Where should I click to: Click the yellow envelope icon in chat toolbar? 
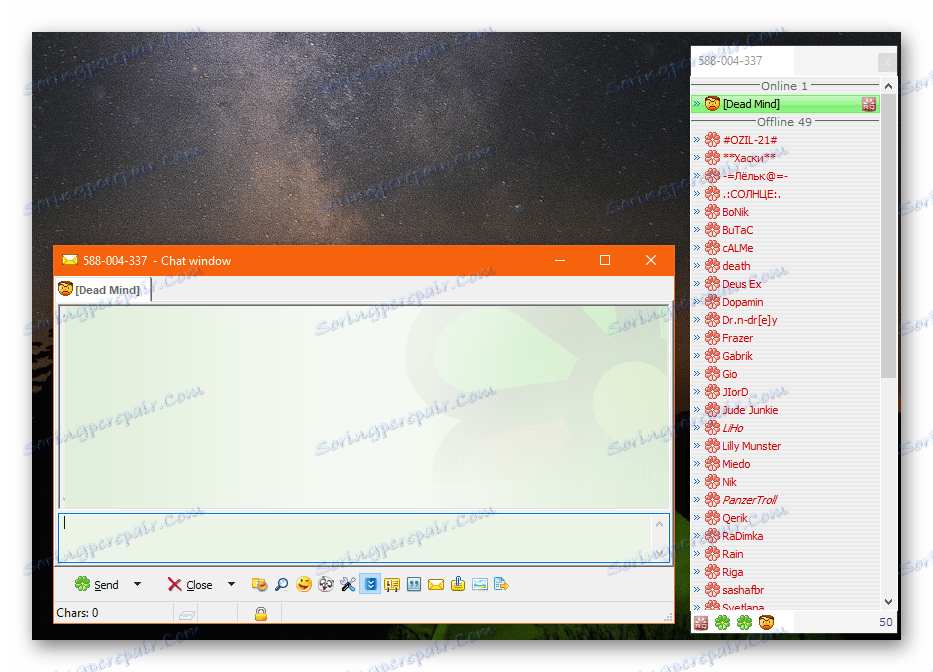point(436,585)
